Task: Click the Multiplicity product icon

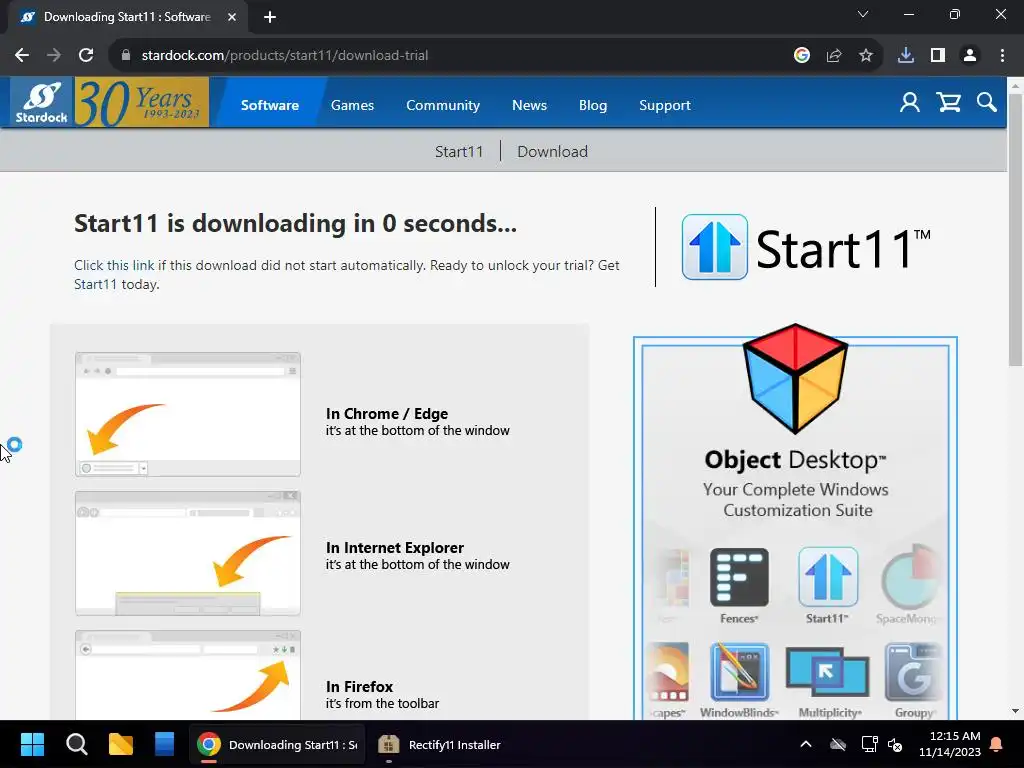Action: tap(827, 671)
